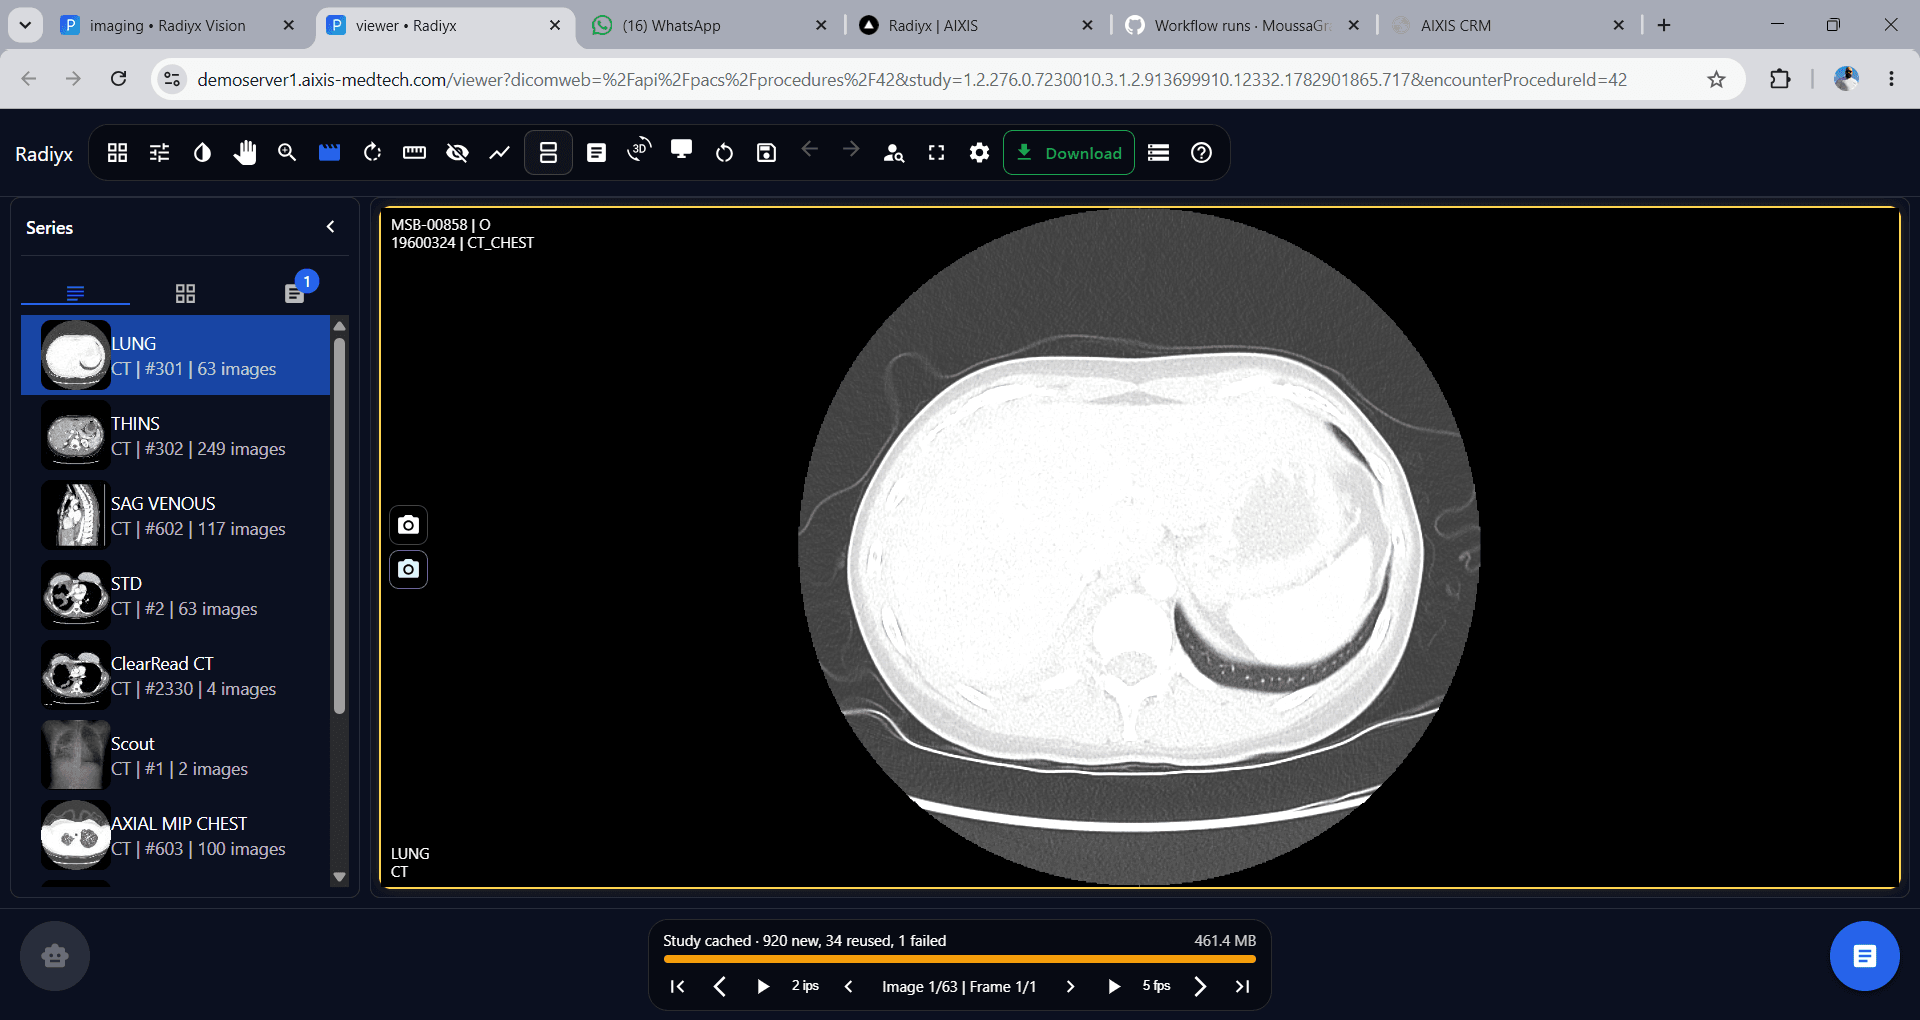Viewport: 1920px width, 1020px height.
Task: Select the zoom magnifier tool
Action: 287,153
